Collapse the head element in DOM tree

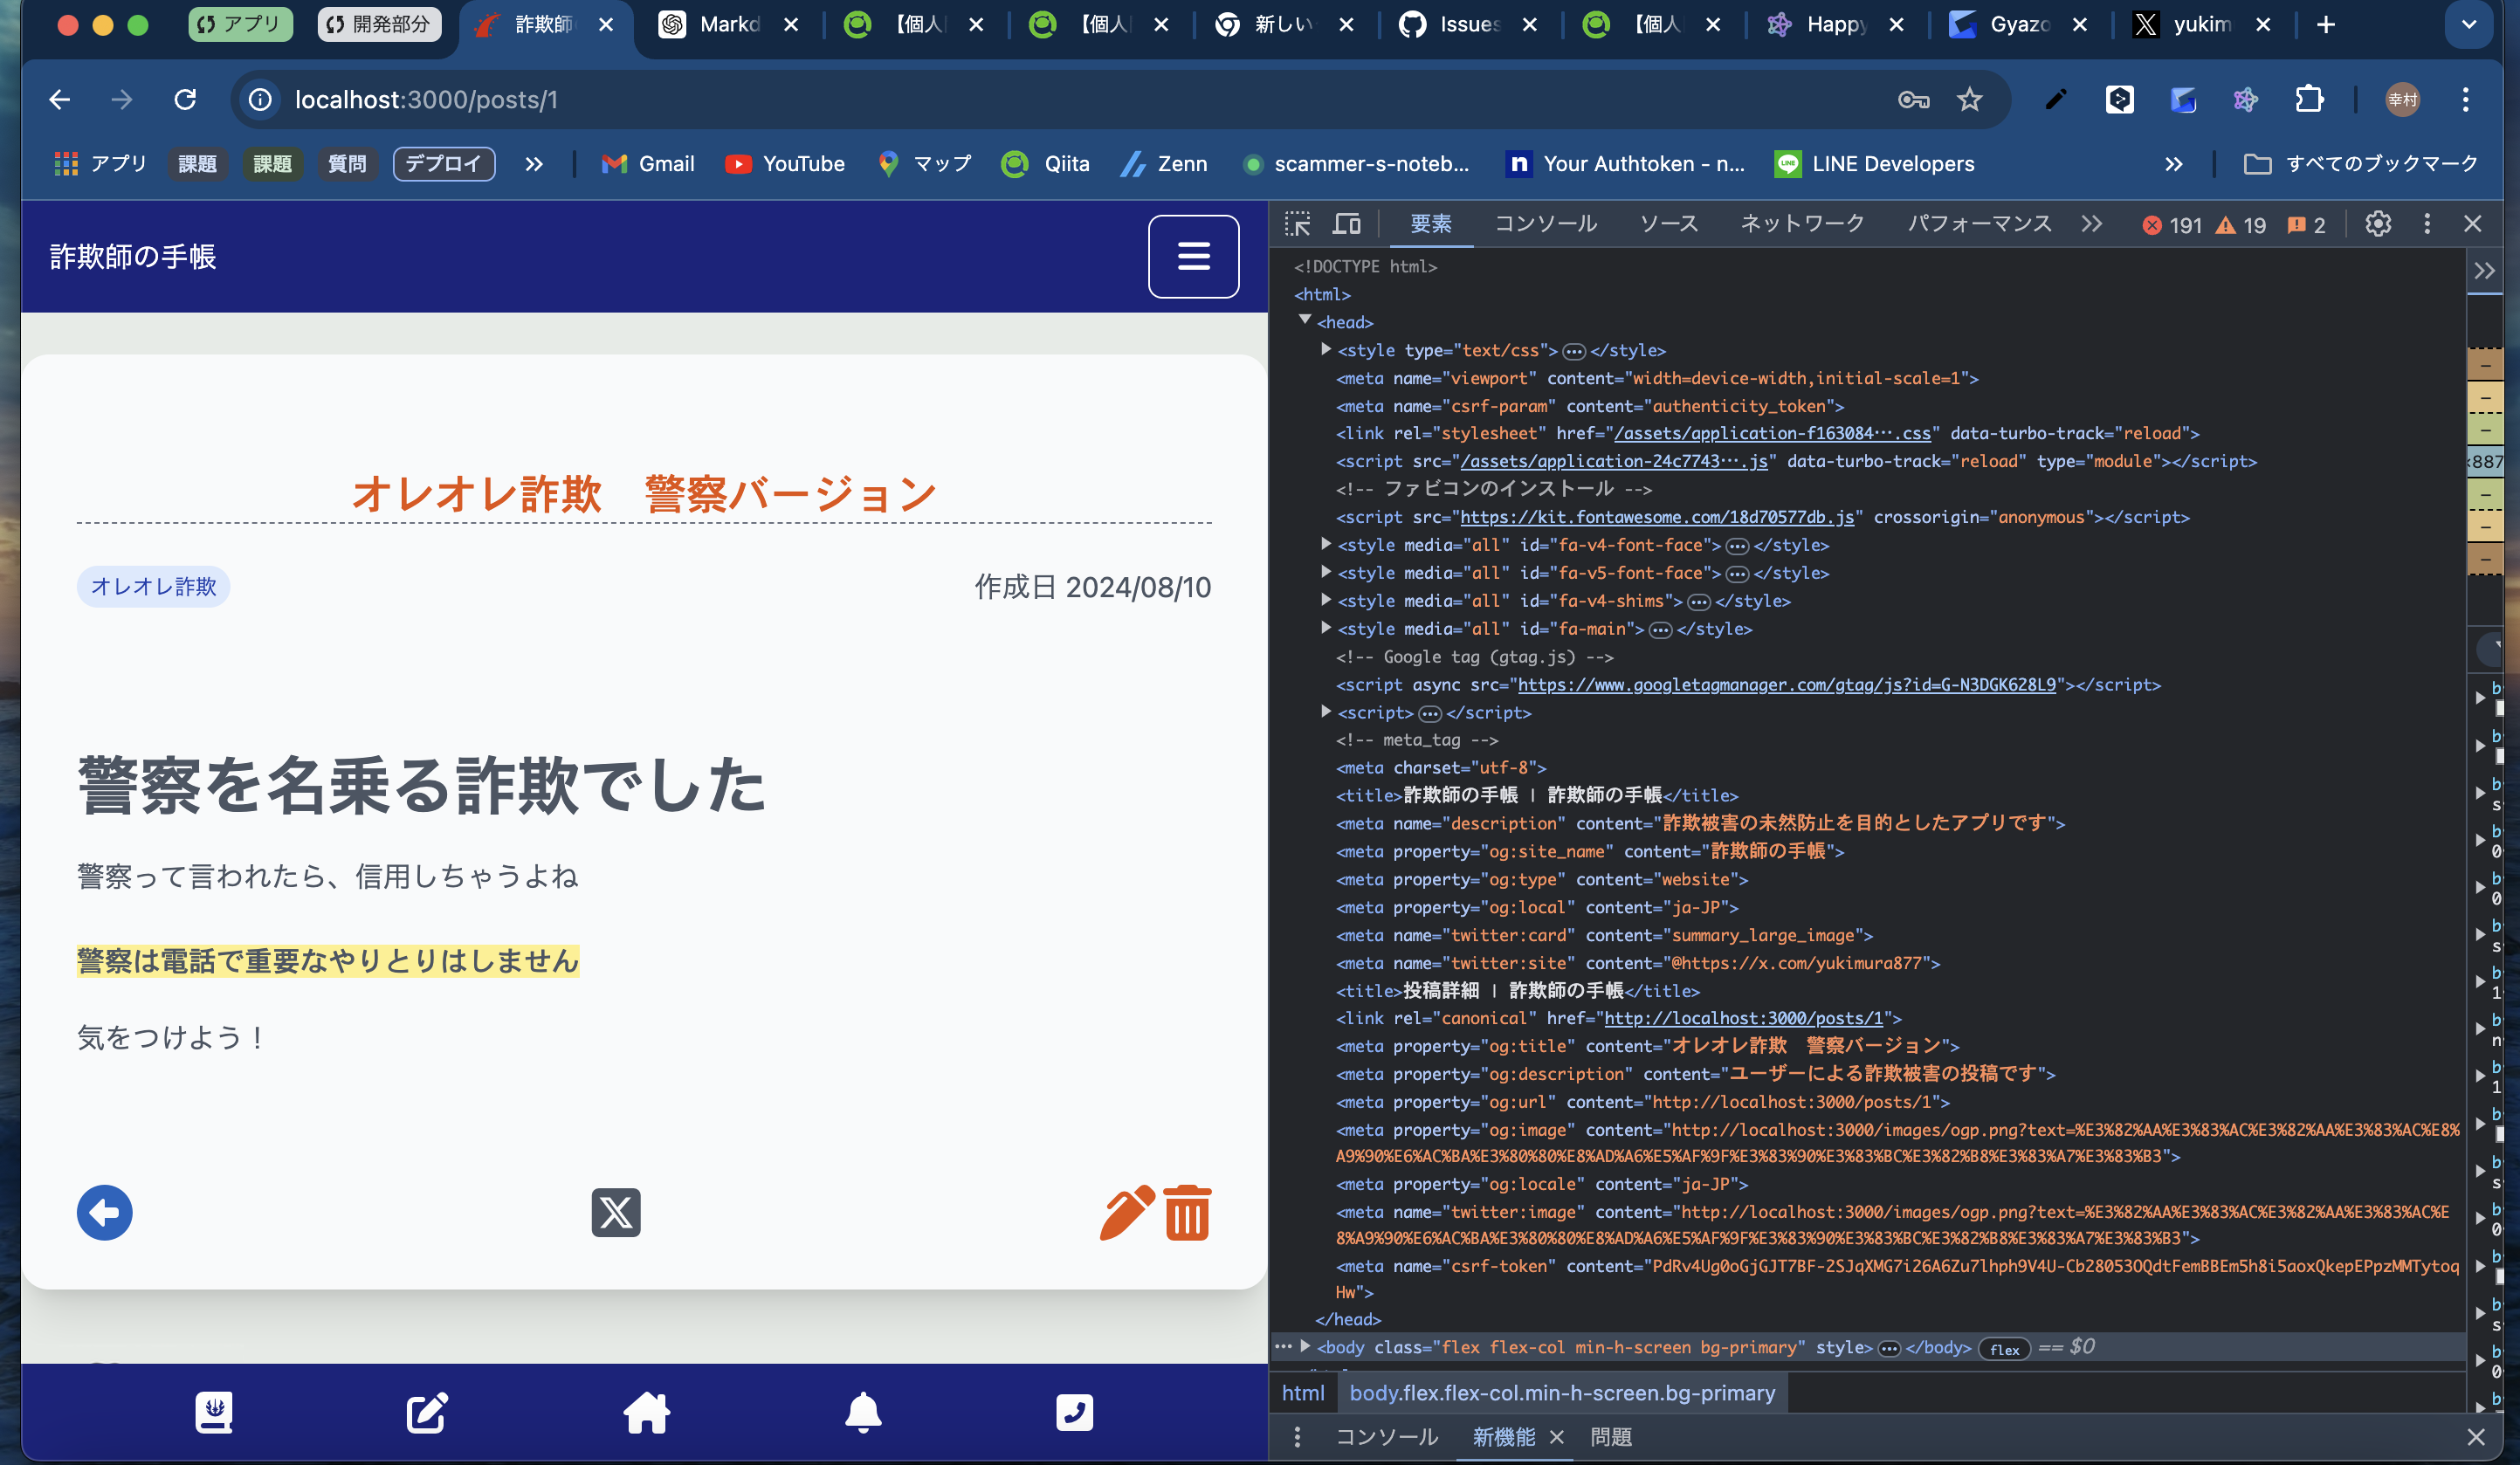(1305, 321)
